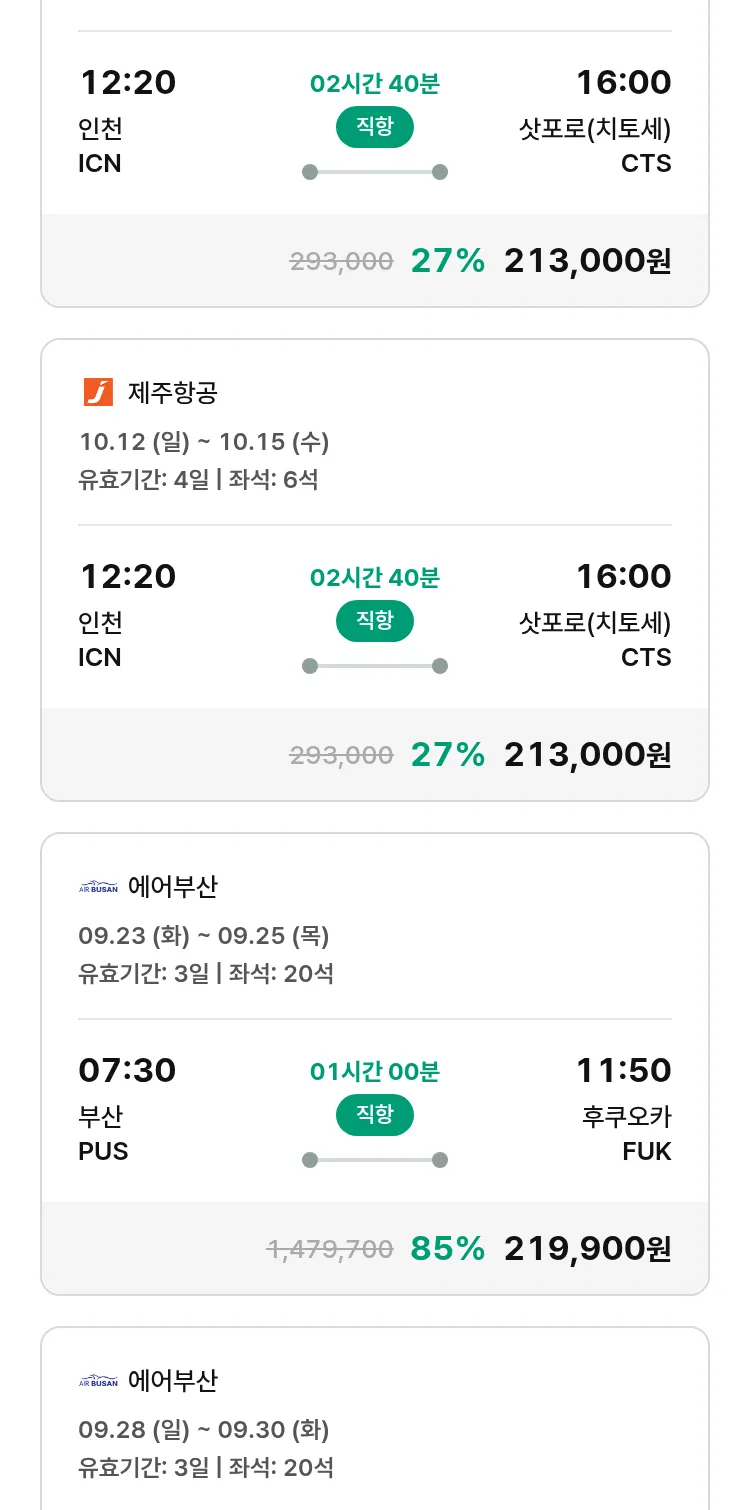
Task: Click the 09.28 (일) ~ 09.30 (화) dates
Action: pos(203,1429)
